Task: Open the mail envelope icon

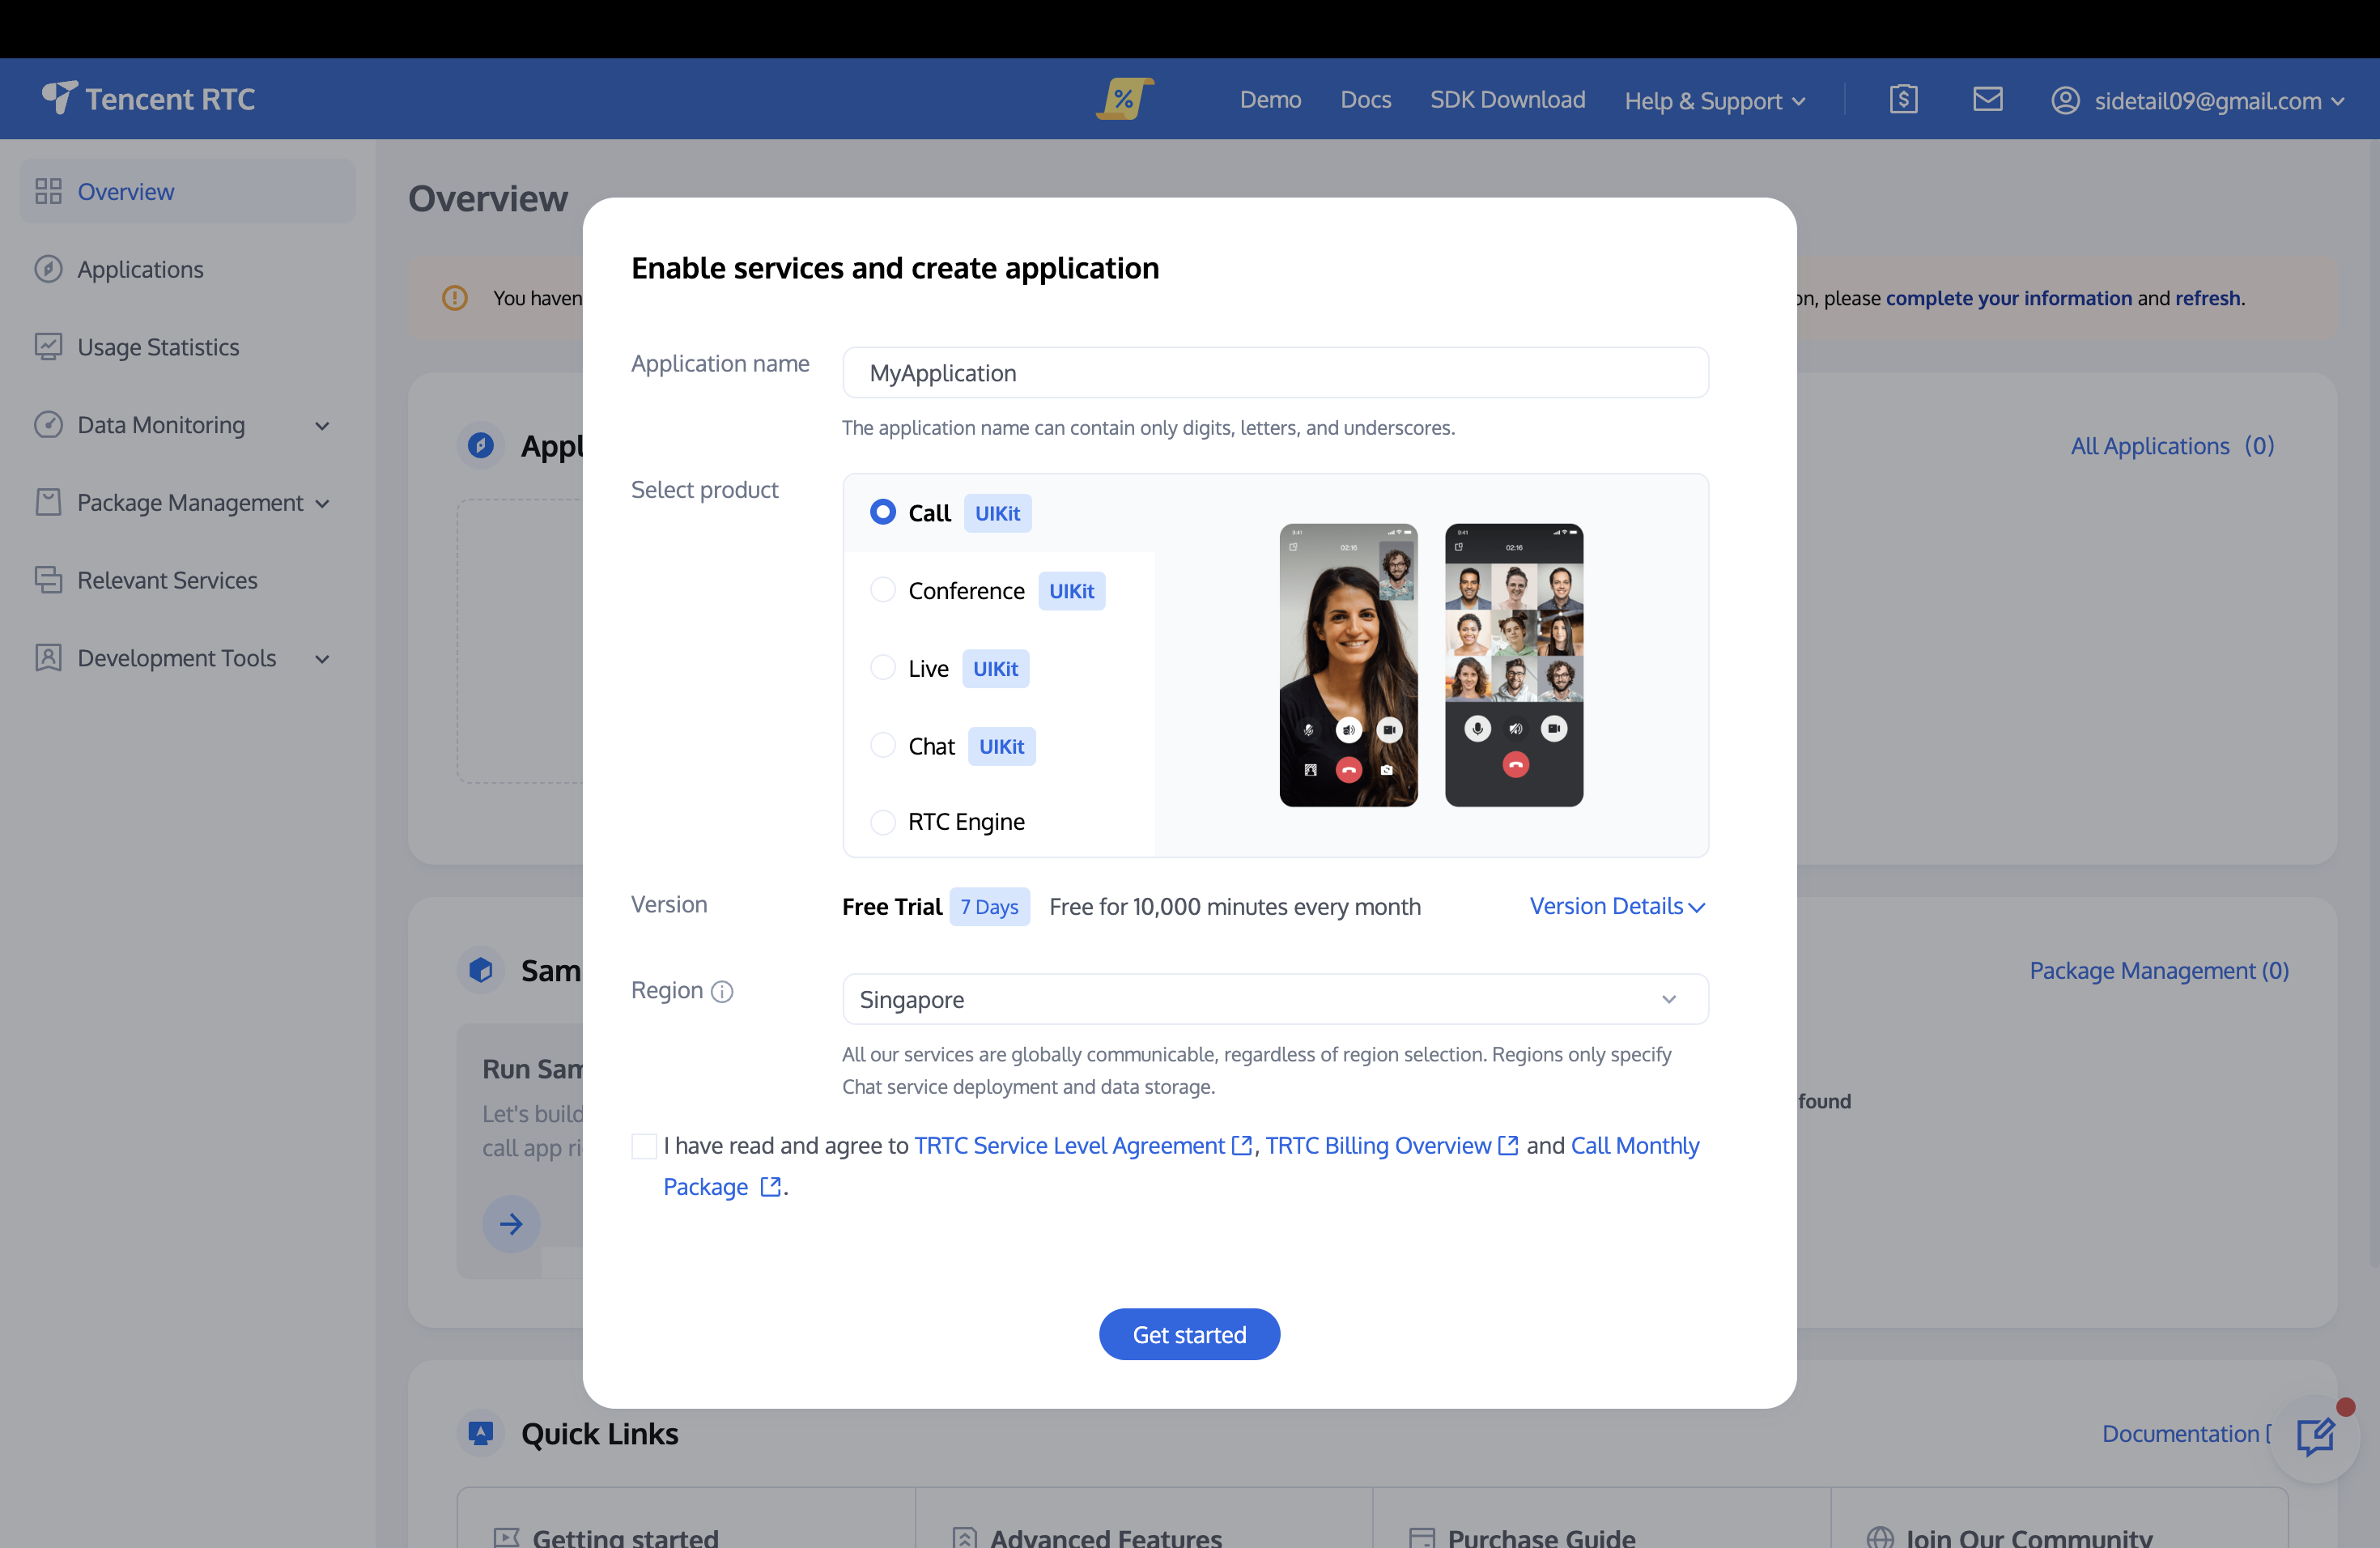Action: (x=1987, y=99)
